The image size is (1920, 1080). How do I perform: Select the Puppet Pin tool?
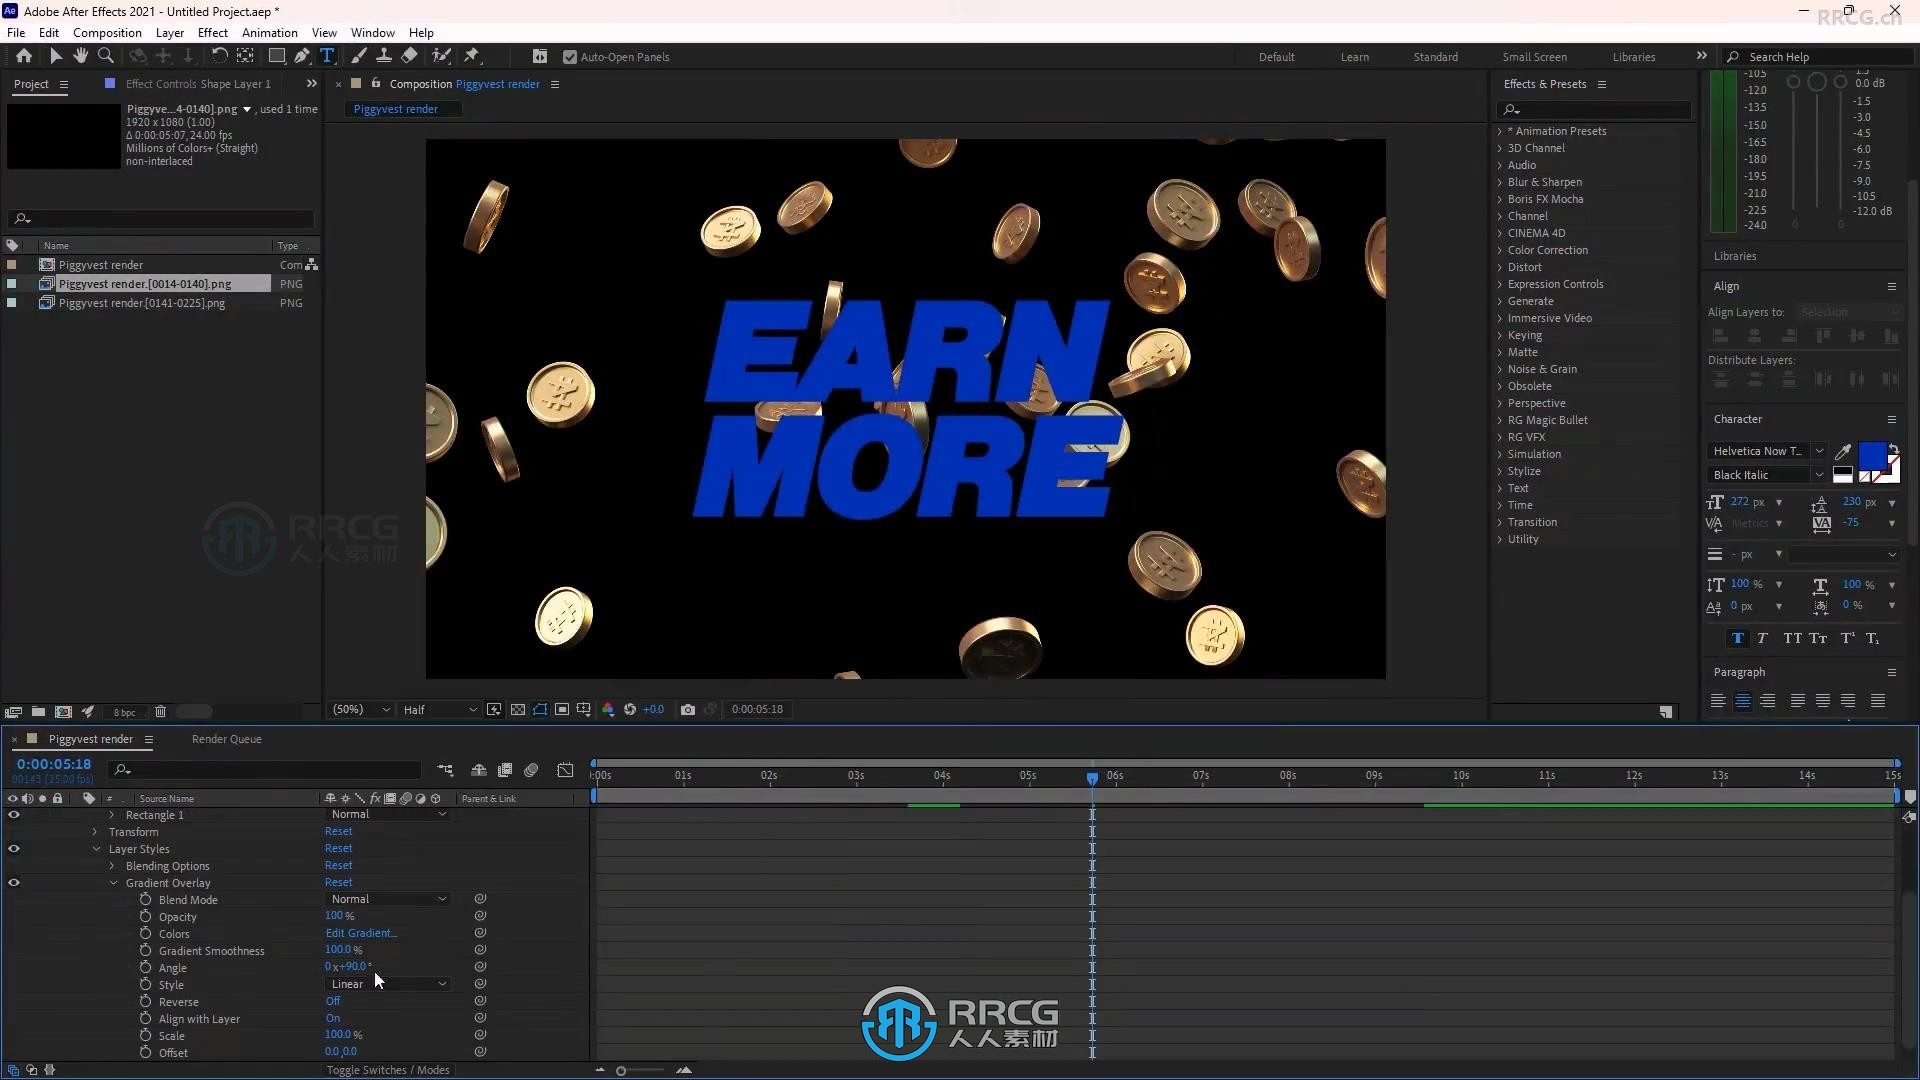click(472, 56)
